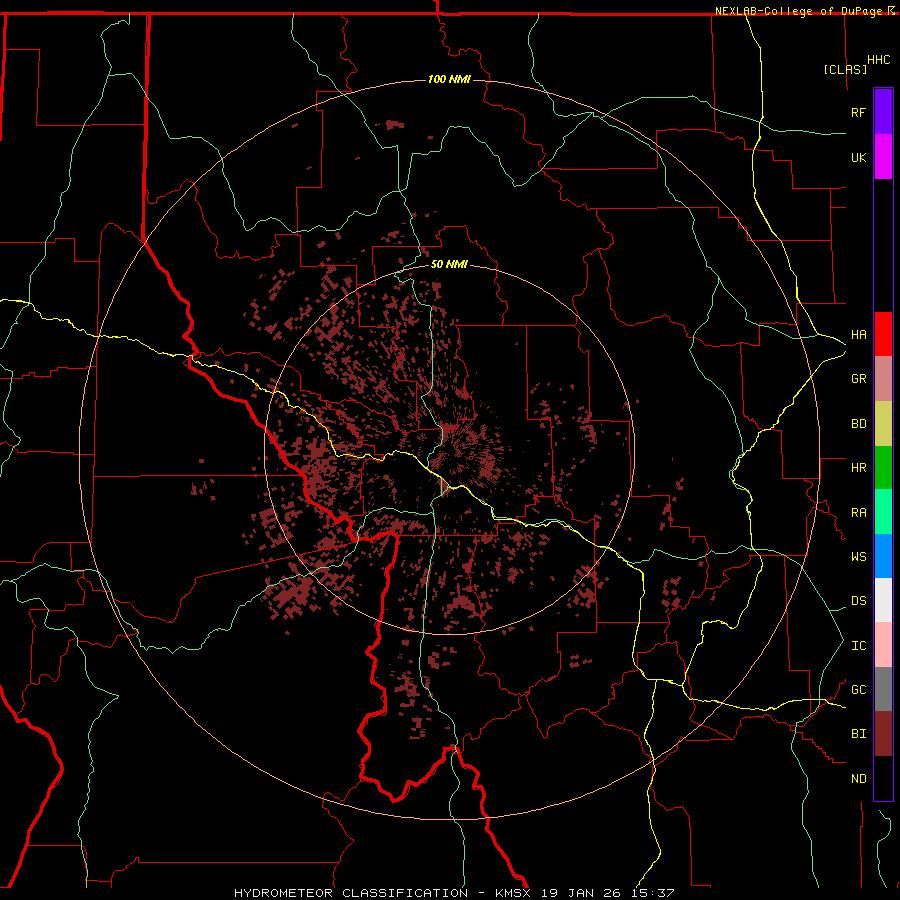Click the [CLAS] units label
Screen dimensions: 900x900
click(x=845, y=69)
